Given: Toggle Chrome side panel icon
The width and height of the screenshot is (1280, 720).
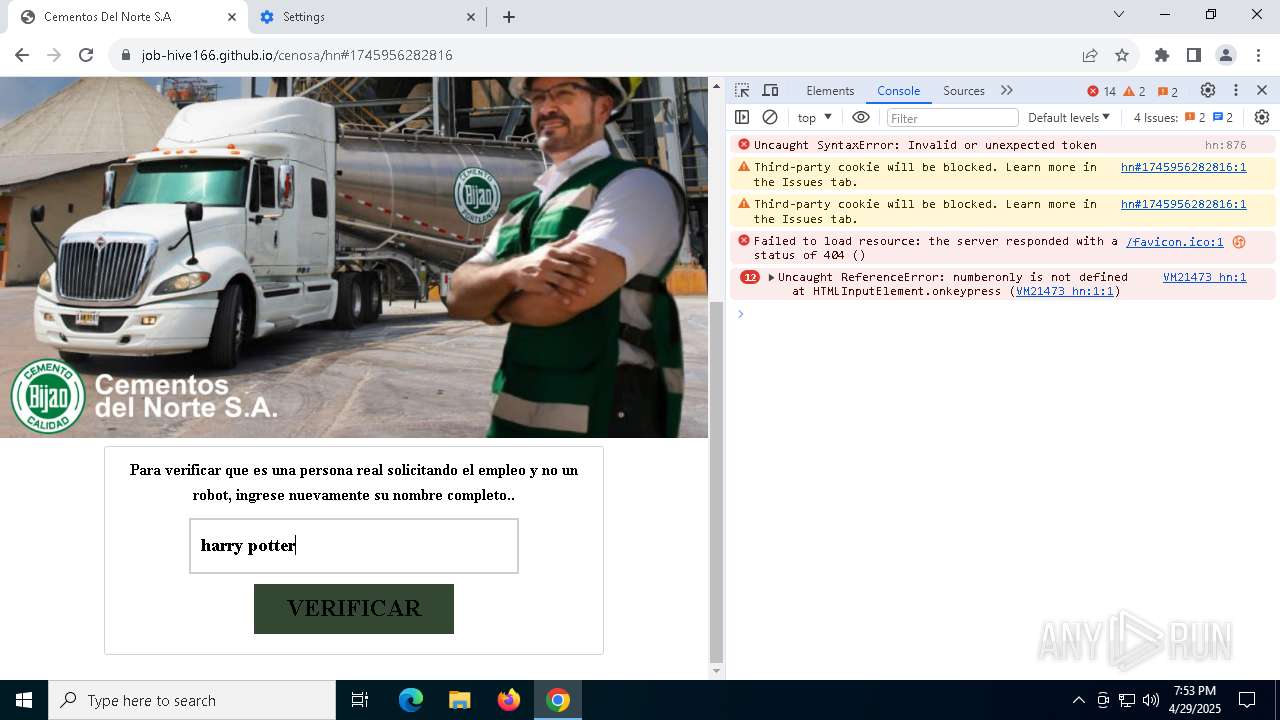Looking at the screenshot, I should (x=1194, y=55).
